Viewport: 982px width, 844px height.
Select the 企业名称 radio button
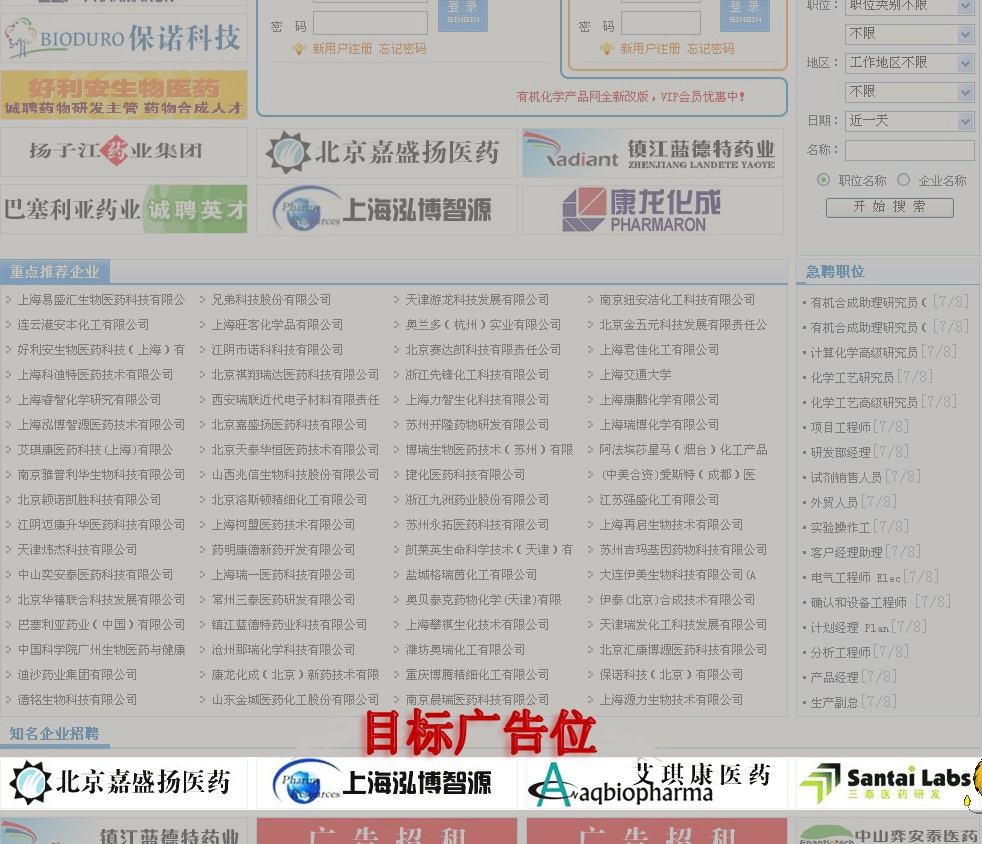(903, 180)
